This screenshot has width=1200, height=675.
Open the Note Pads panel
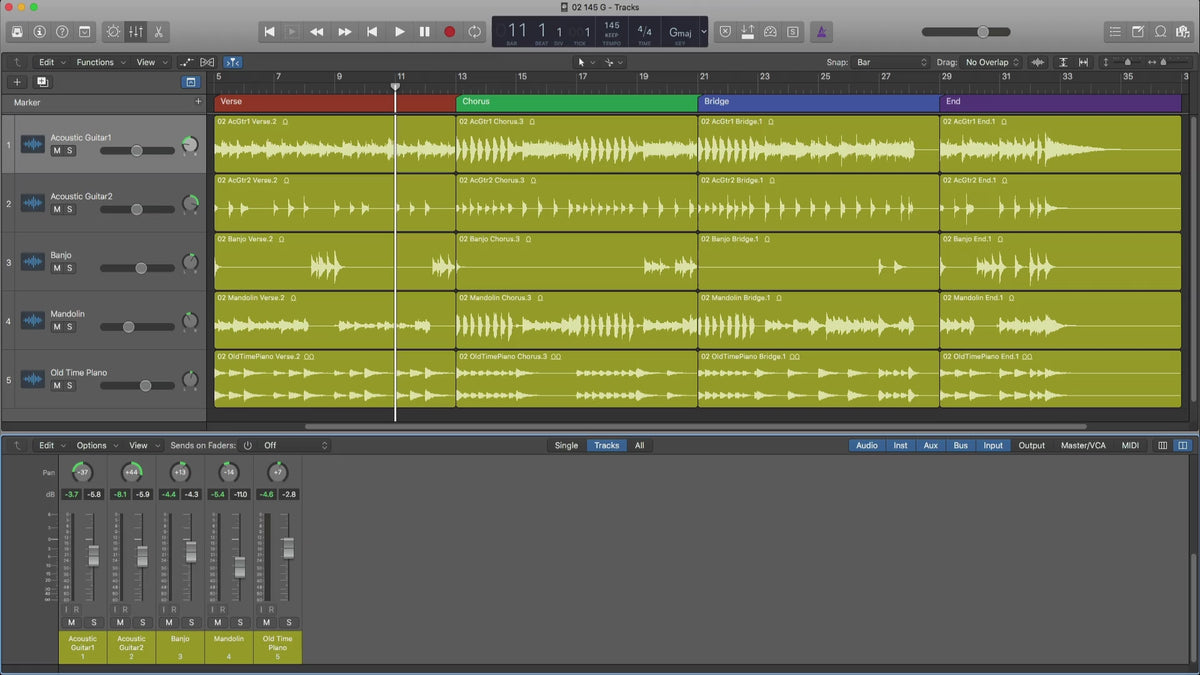[1137, 32]
